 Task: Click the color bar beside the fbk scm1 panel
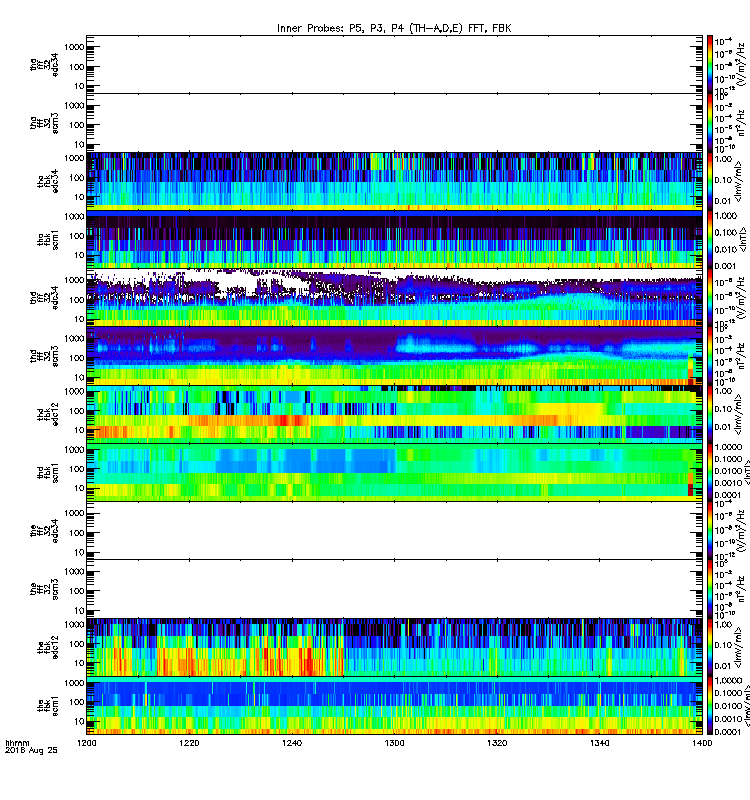pyautogui.click(x=710, y=706)
